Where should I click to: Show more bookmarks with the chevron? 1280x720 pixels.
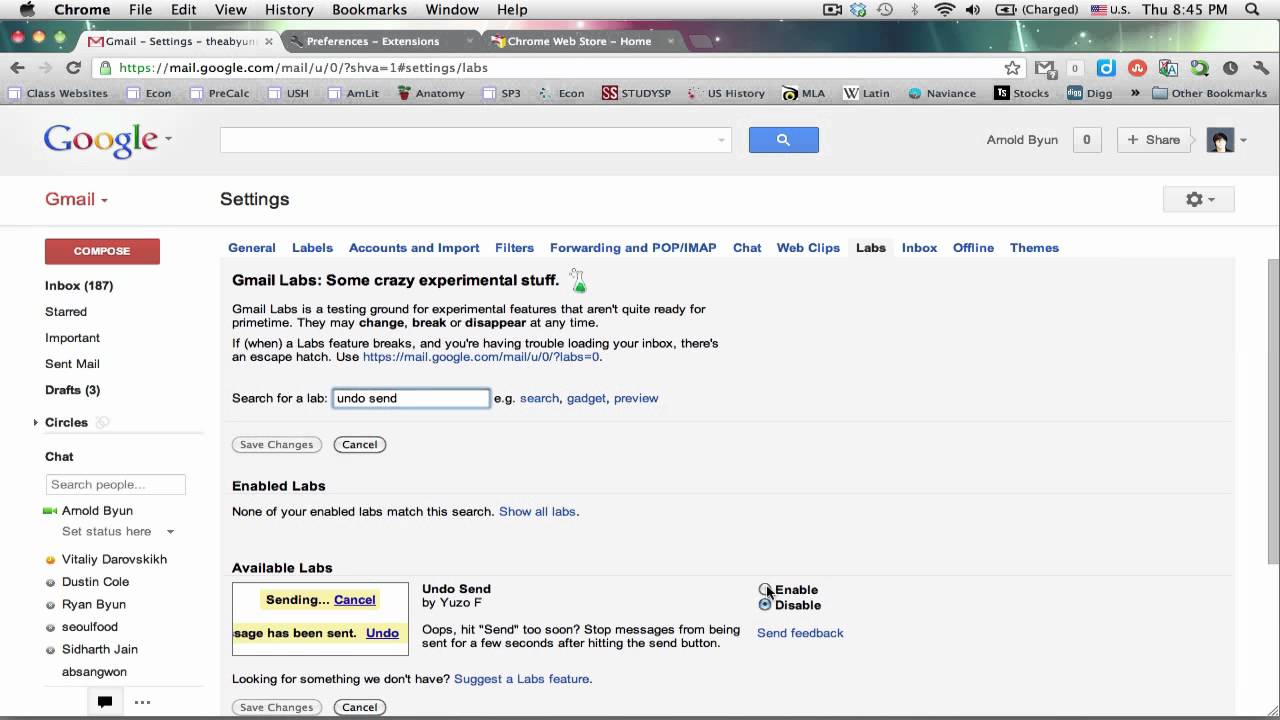click(x=1135, y=93)
